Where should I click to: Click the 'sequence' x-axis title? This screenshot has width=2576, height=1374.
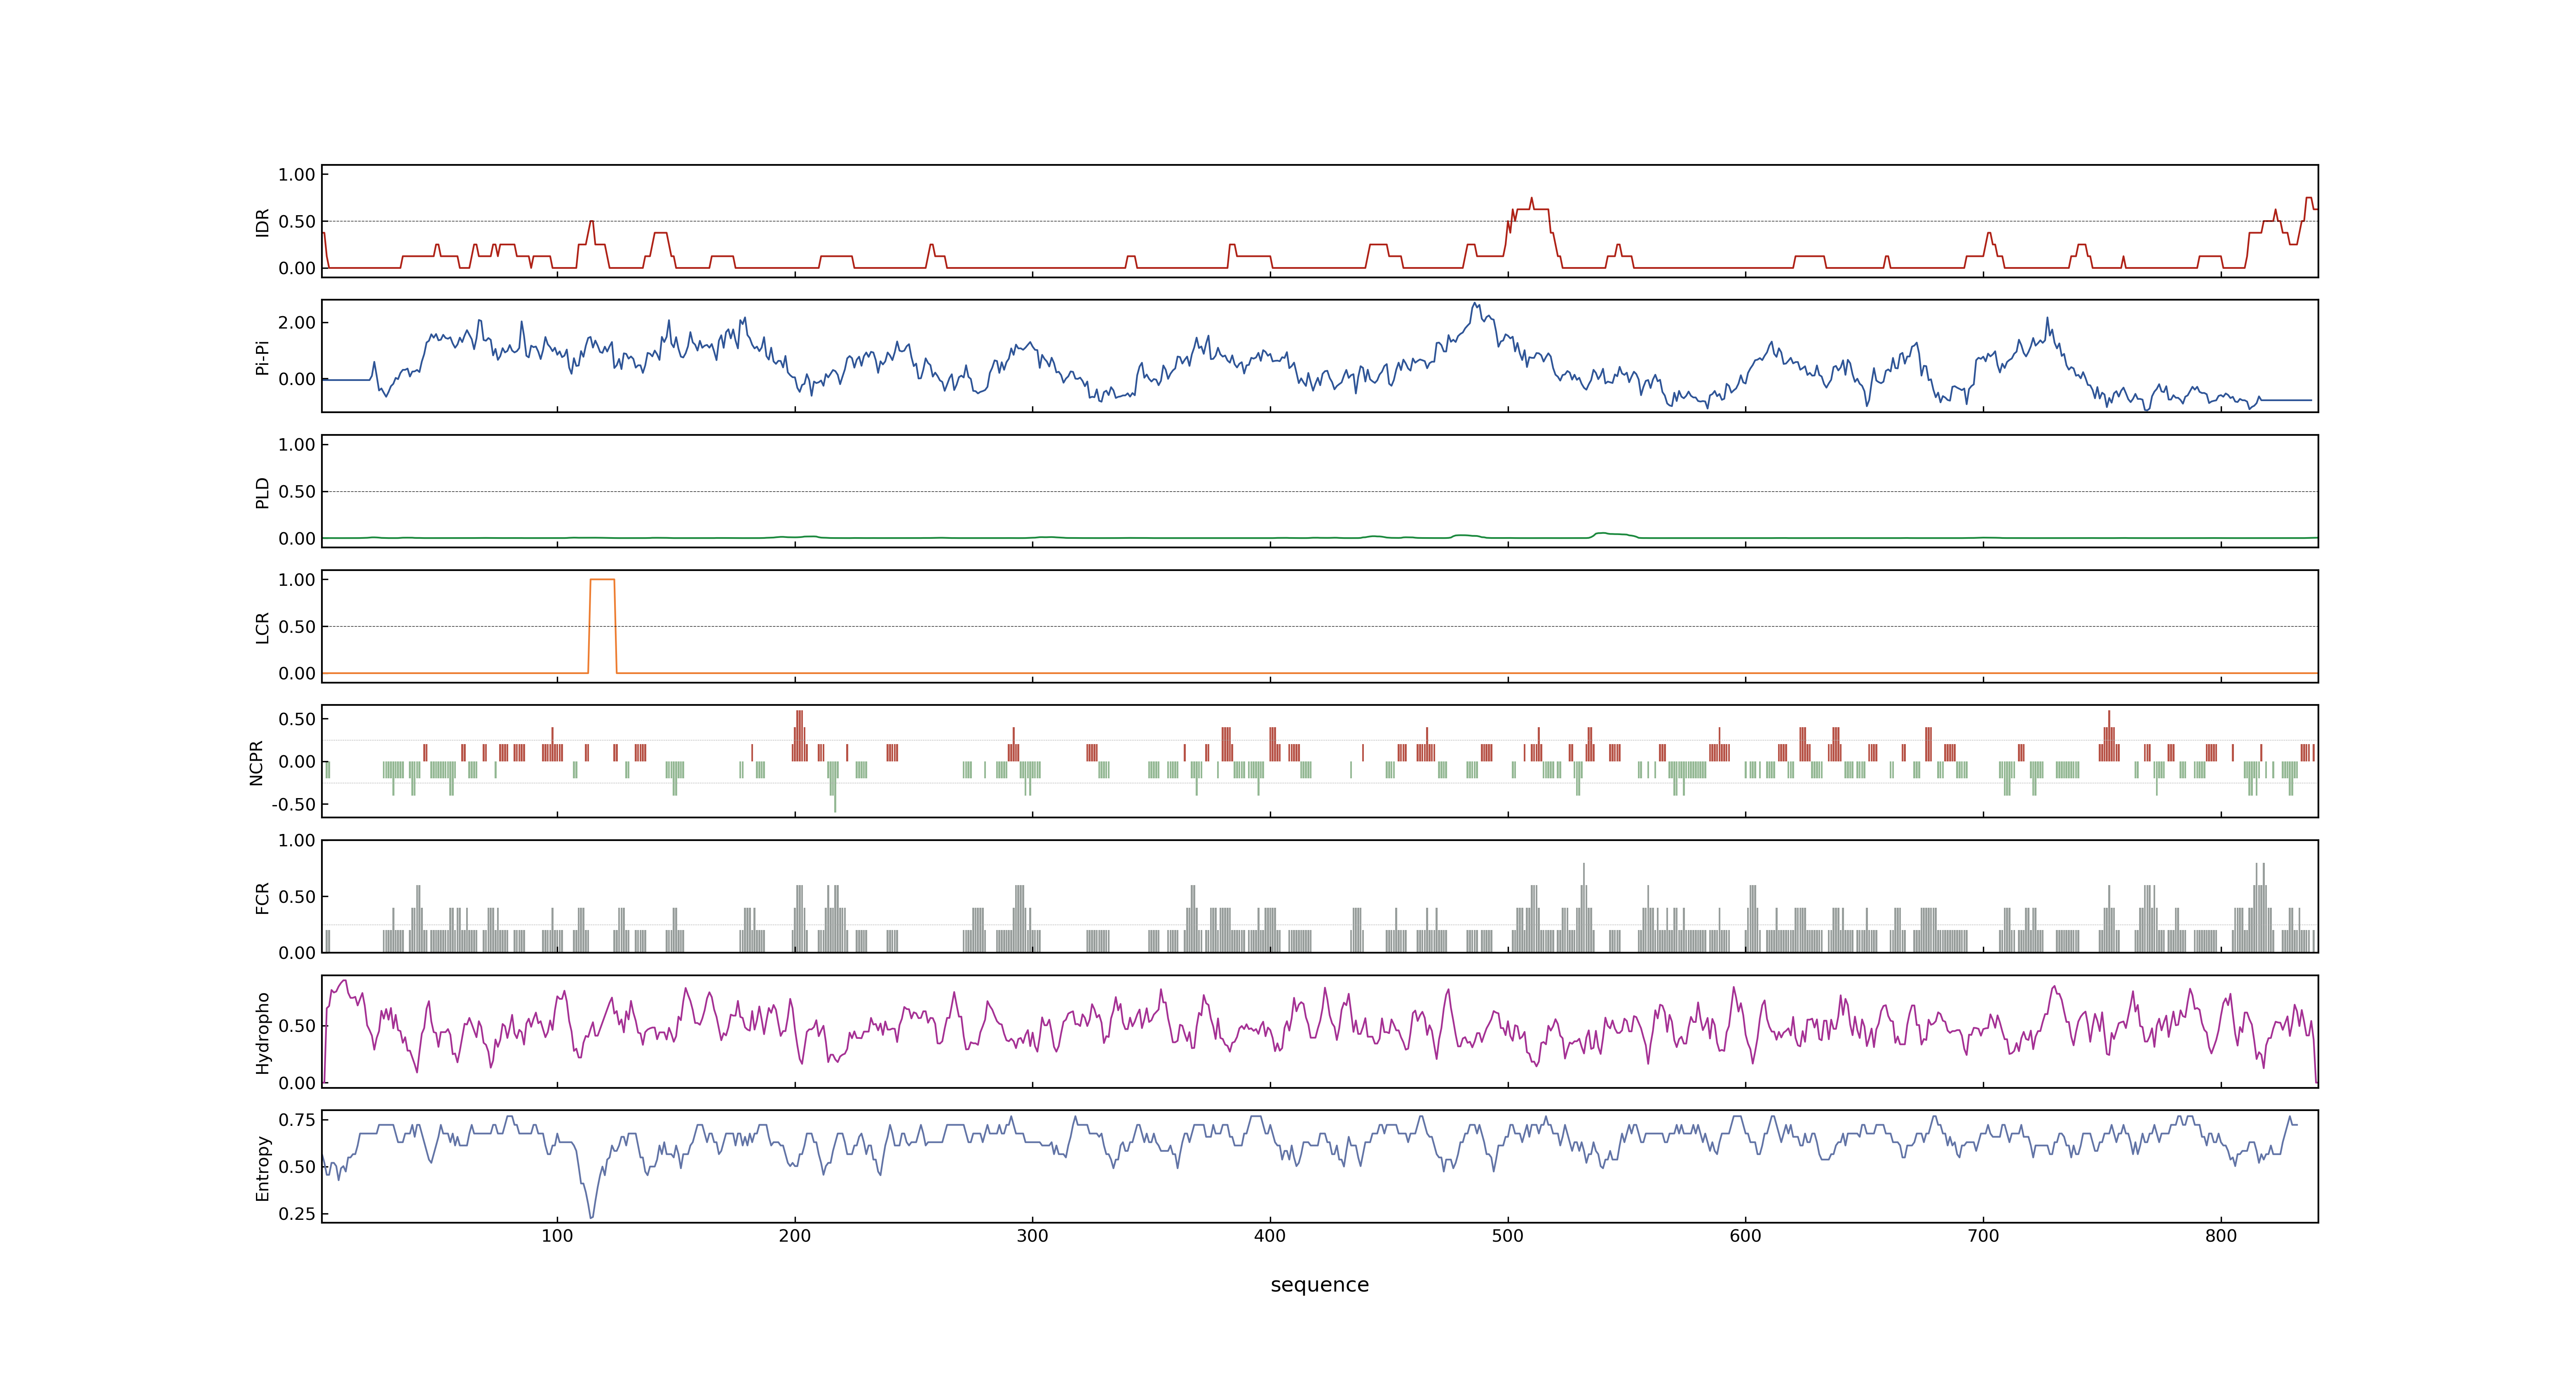coord(1319,1285)
